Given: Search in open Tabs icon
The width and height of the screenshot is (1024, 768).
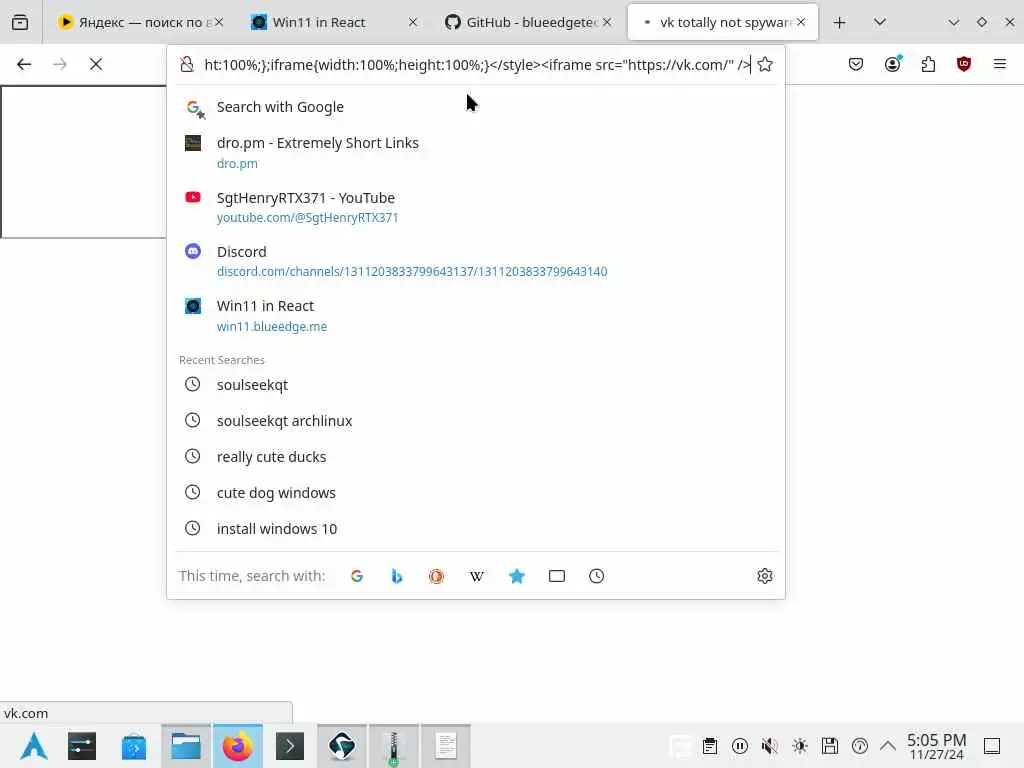Looking at the screenshot, I should (556, 576).
